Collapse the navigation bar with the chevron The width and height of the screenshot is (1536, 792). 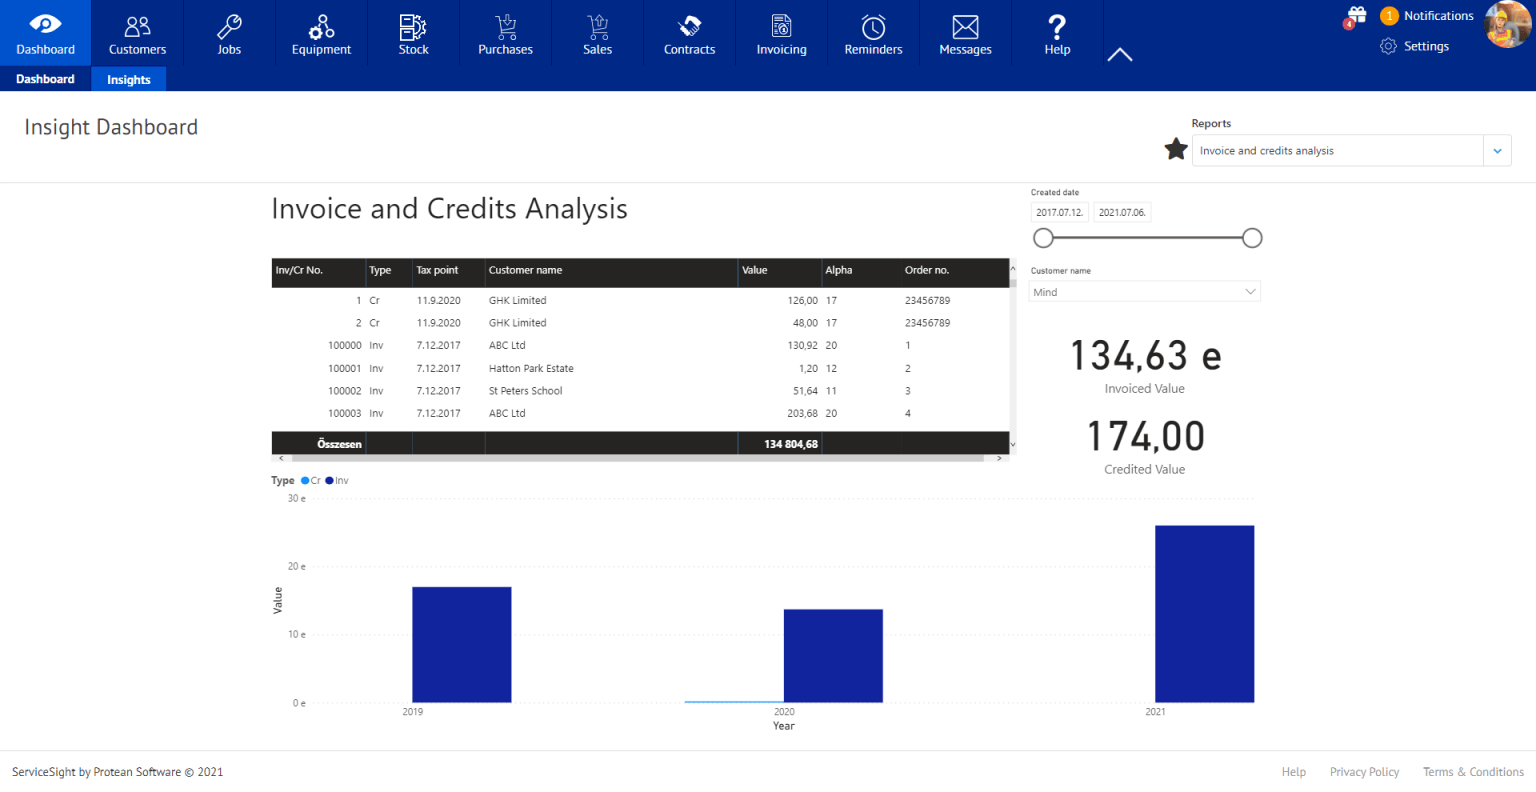coord(1119,55)
